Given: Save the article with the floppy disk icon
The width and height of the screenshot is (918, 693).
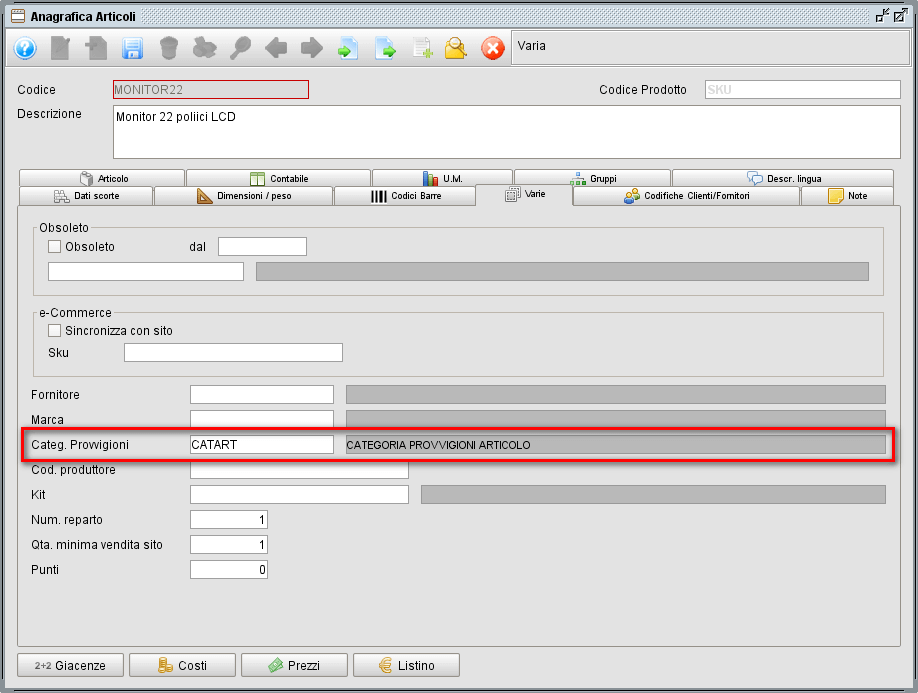Looking at the screenshot, I should pyautogui.click(x=133, y=48).
